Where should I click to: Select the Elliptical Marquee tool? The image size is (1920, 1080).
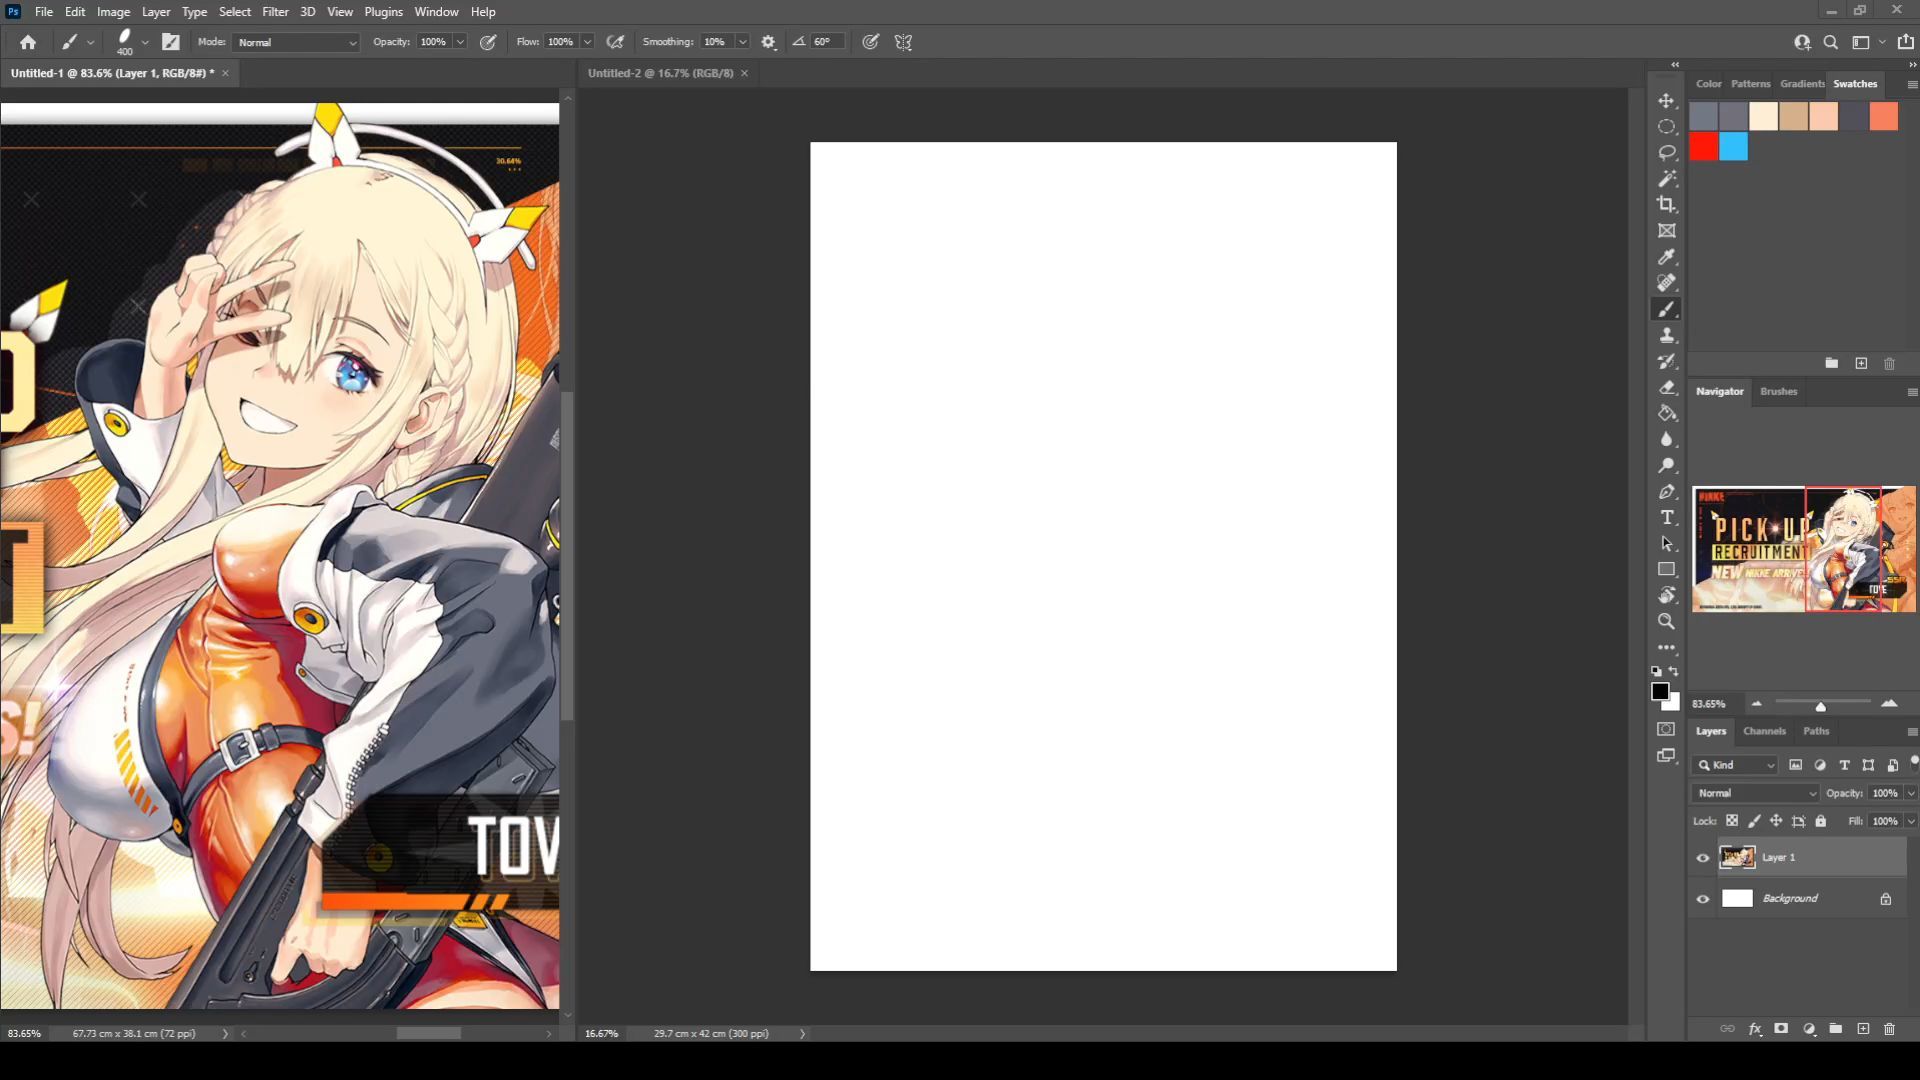tap(1666, 127)
